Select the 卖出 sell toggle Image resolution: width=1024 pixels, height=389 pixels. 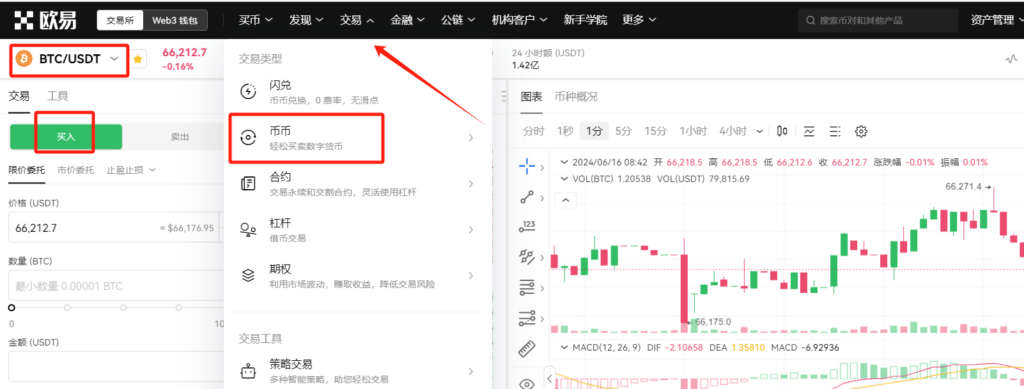[180, 136]
